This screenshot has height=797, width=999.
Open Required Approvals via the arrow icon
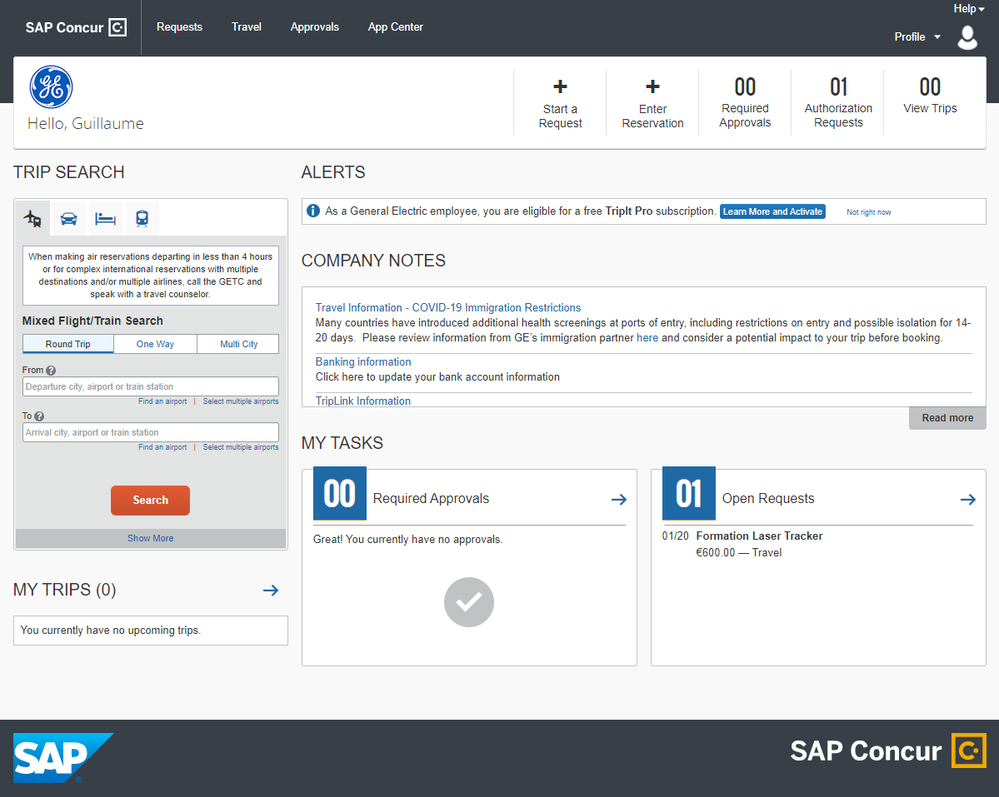pos(619,499)
